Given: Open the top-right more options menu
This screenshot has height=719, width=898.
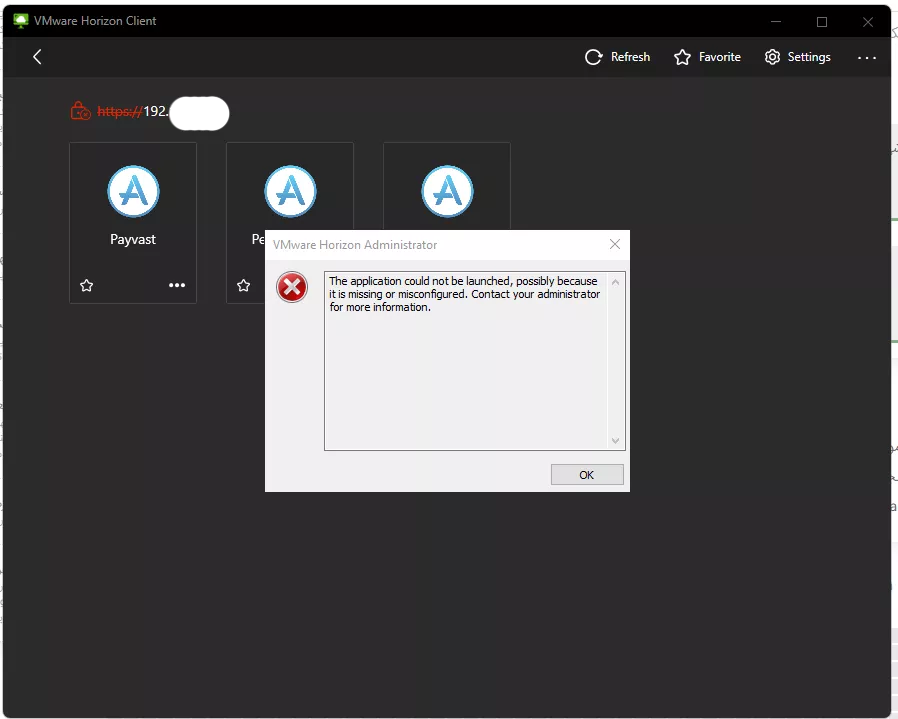Looking at the screenshot, I should (867, 57).
